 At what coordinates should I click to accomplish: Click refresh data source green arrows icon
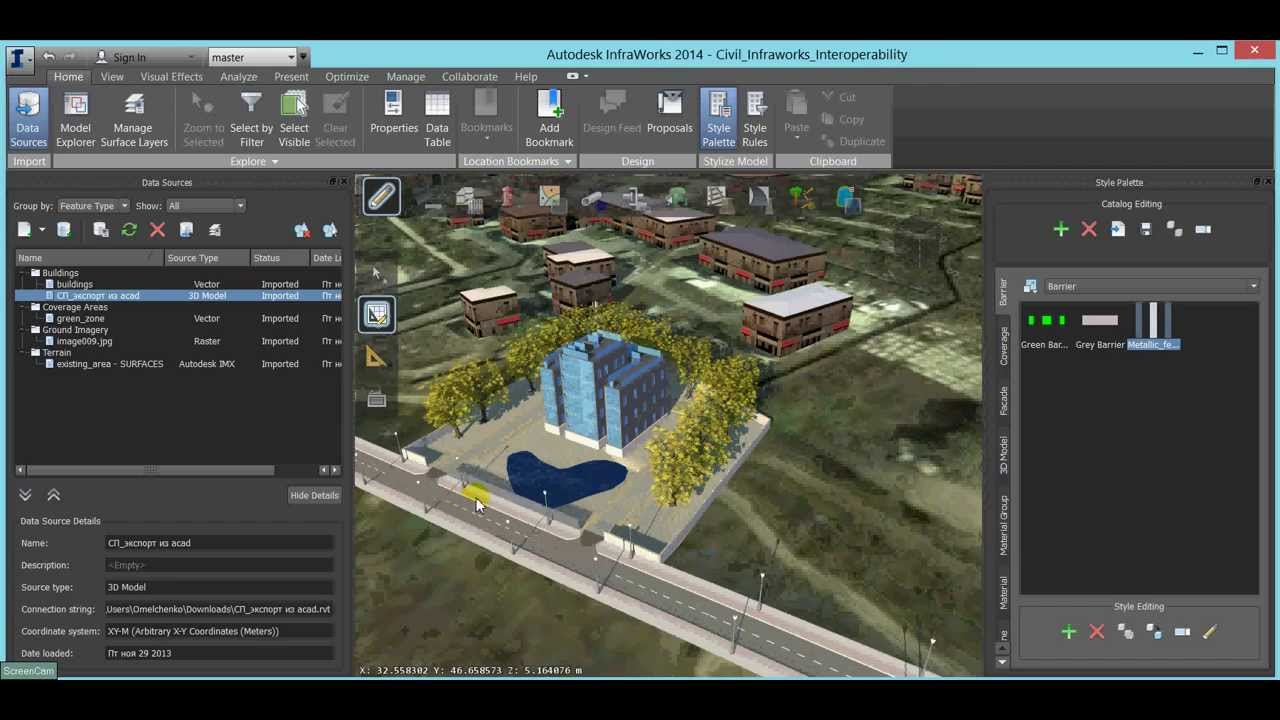point(129,231)
